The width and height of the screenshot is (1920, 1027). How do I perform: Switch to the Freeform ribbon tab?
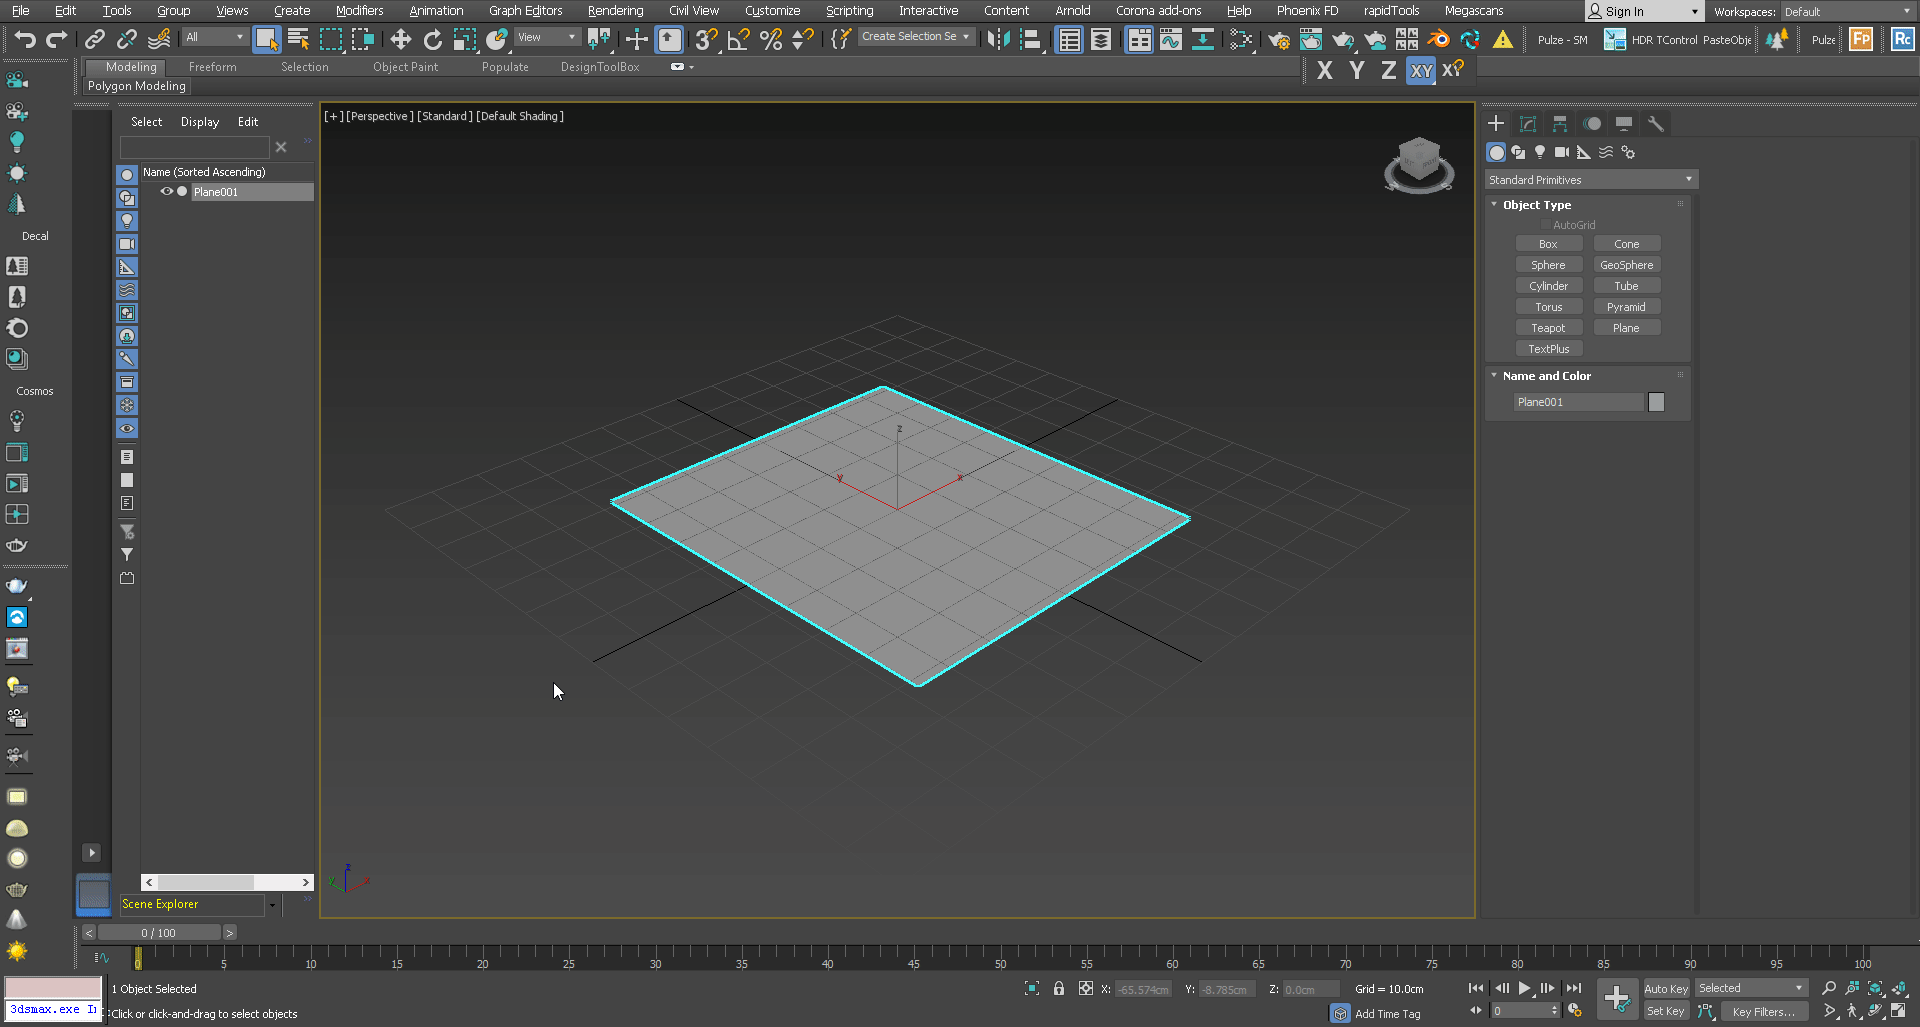pyautogui.click(x=212, y=67)
